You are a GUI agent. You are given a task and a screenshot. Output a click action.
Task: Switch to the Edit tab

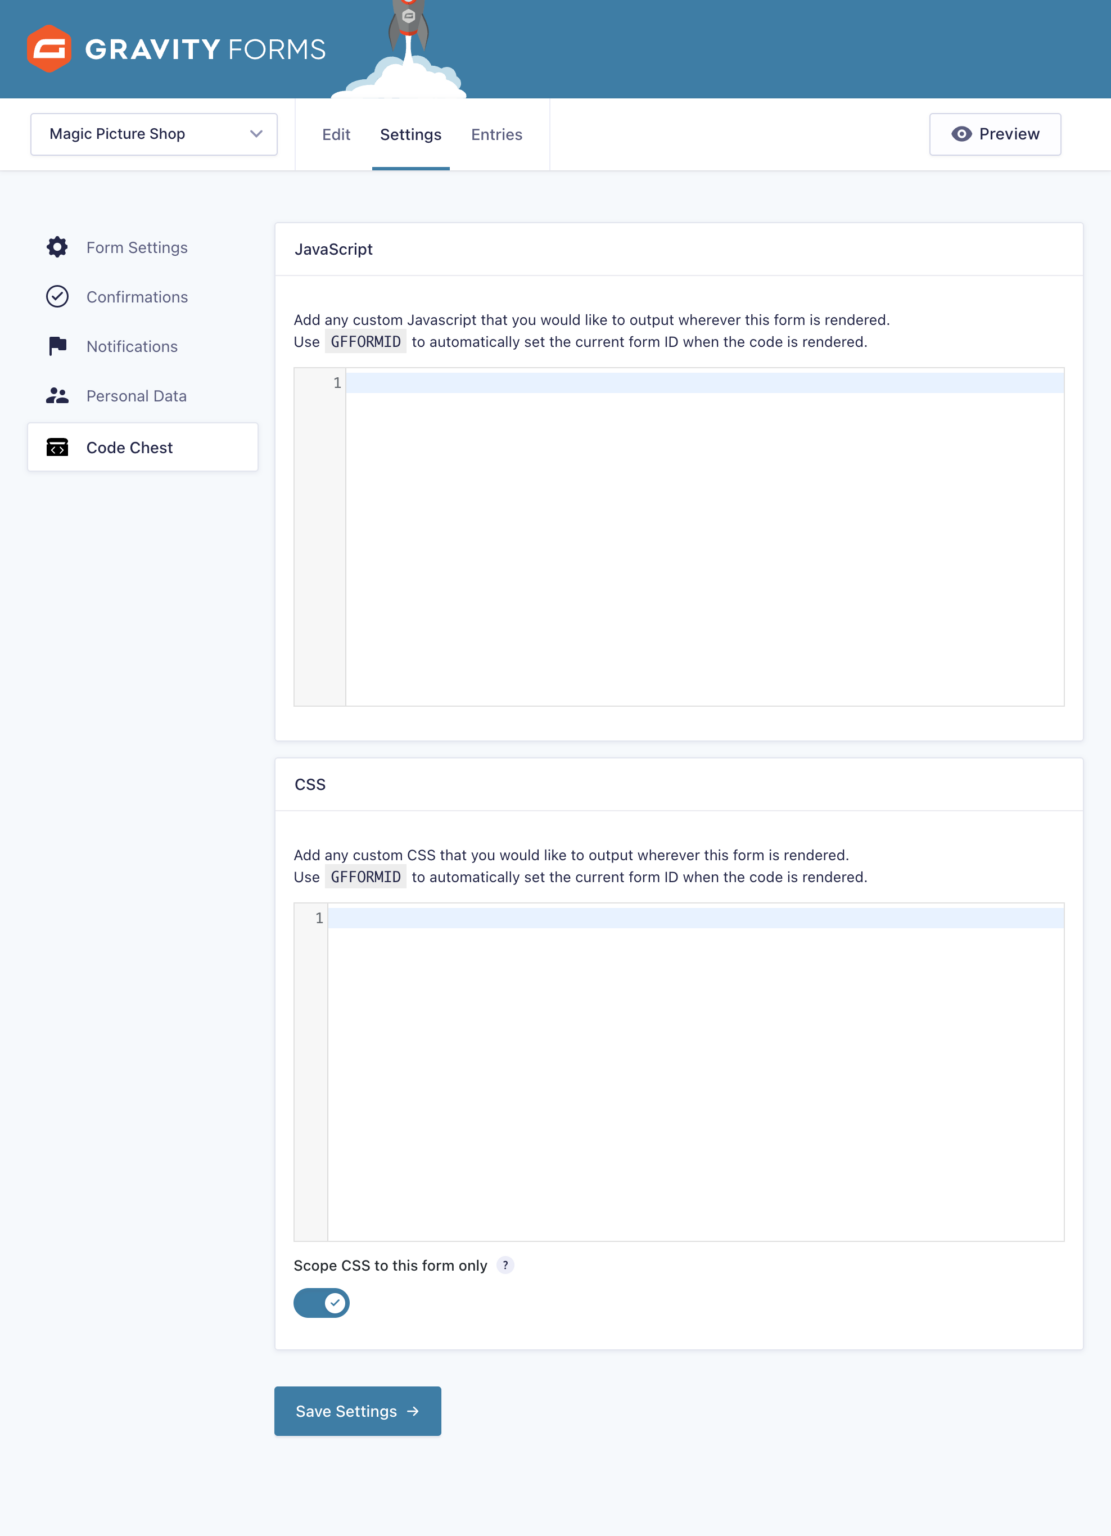pos(336,135)
